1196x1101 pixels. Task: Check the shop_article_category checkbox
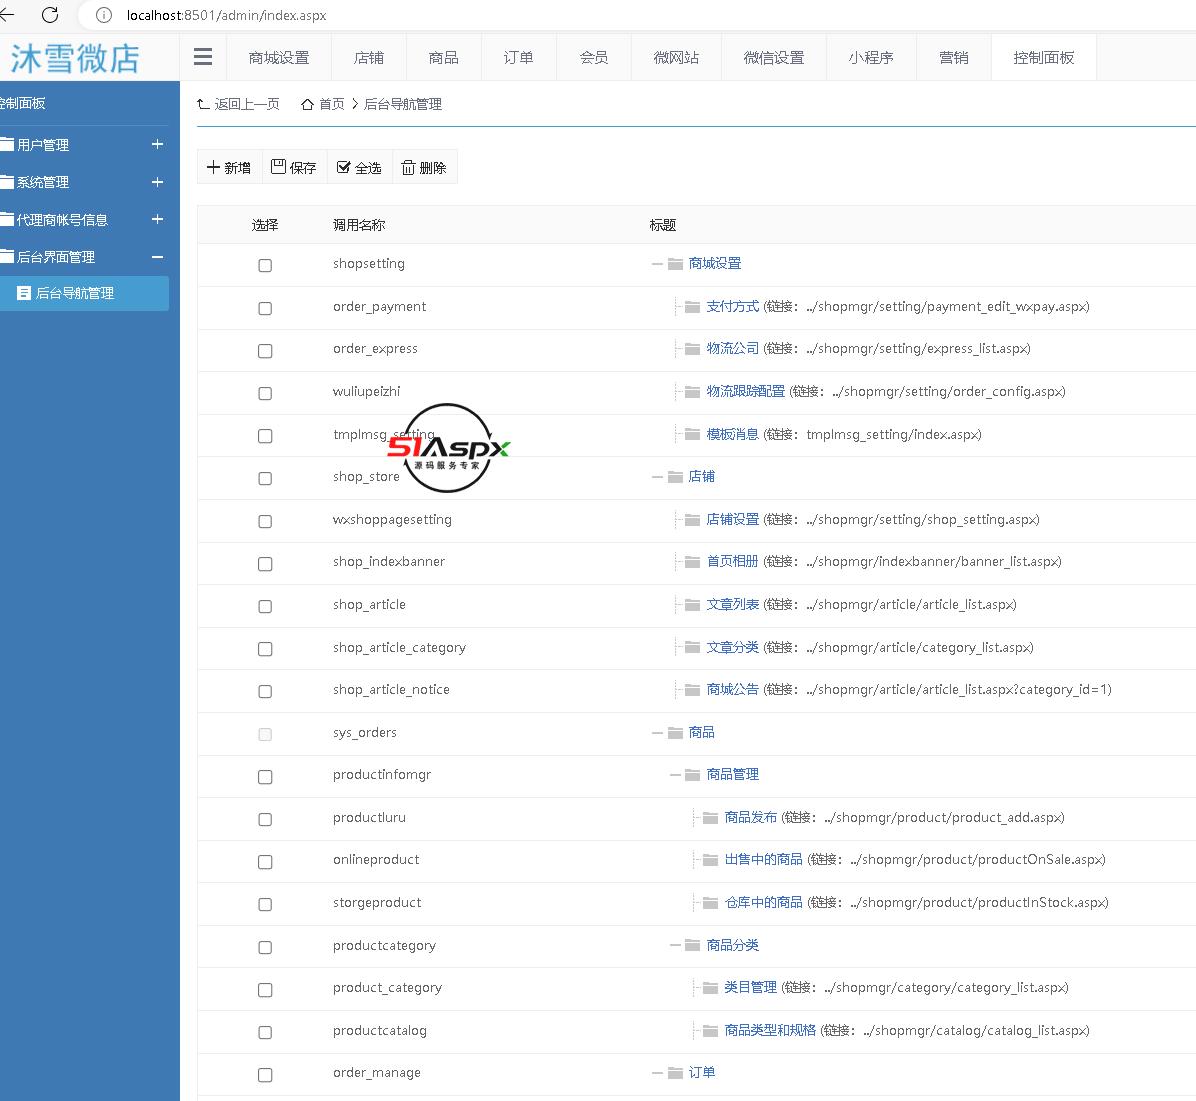(265, 649)
